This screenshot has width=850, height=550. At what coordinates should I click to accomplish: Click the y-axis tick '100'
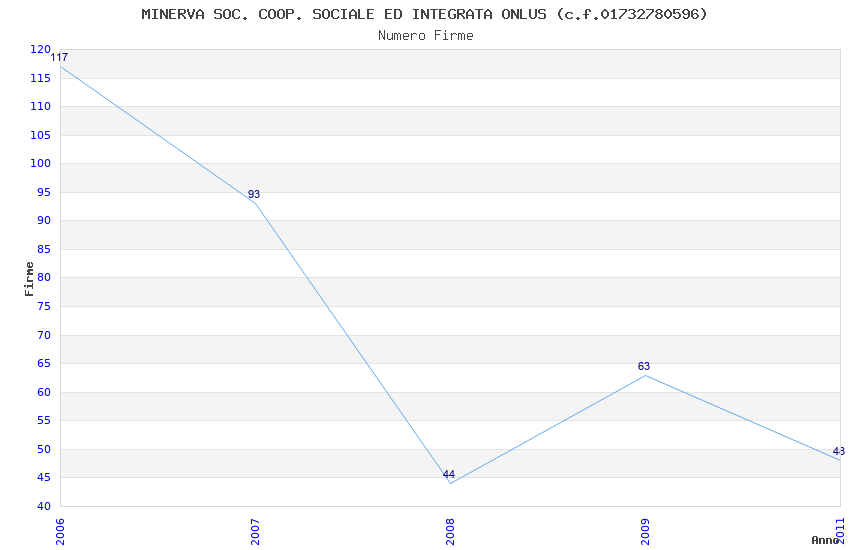coord(41,163)
